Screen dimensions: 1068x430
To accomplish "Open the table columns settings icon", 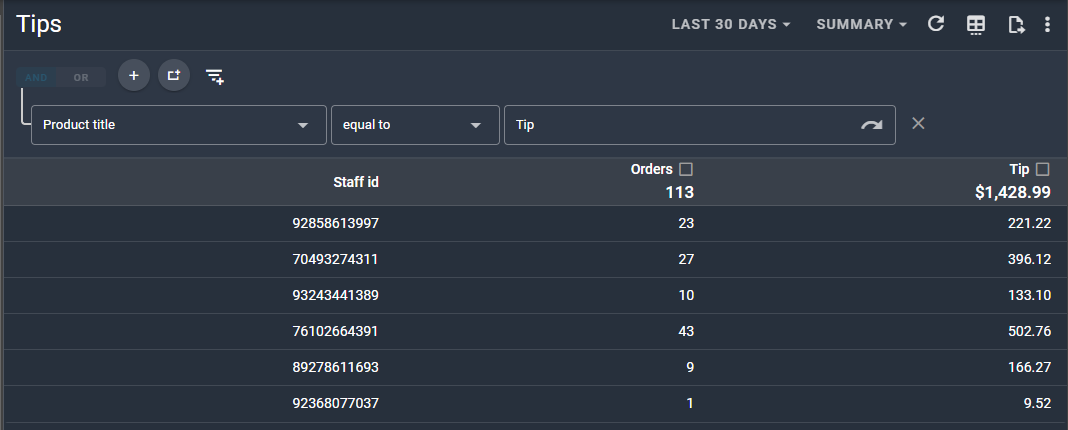I will point(975,25).
